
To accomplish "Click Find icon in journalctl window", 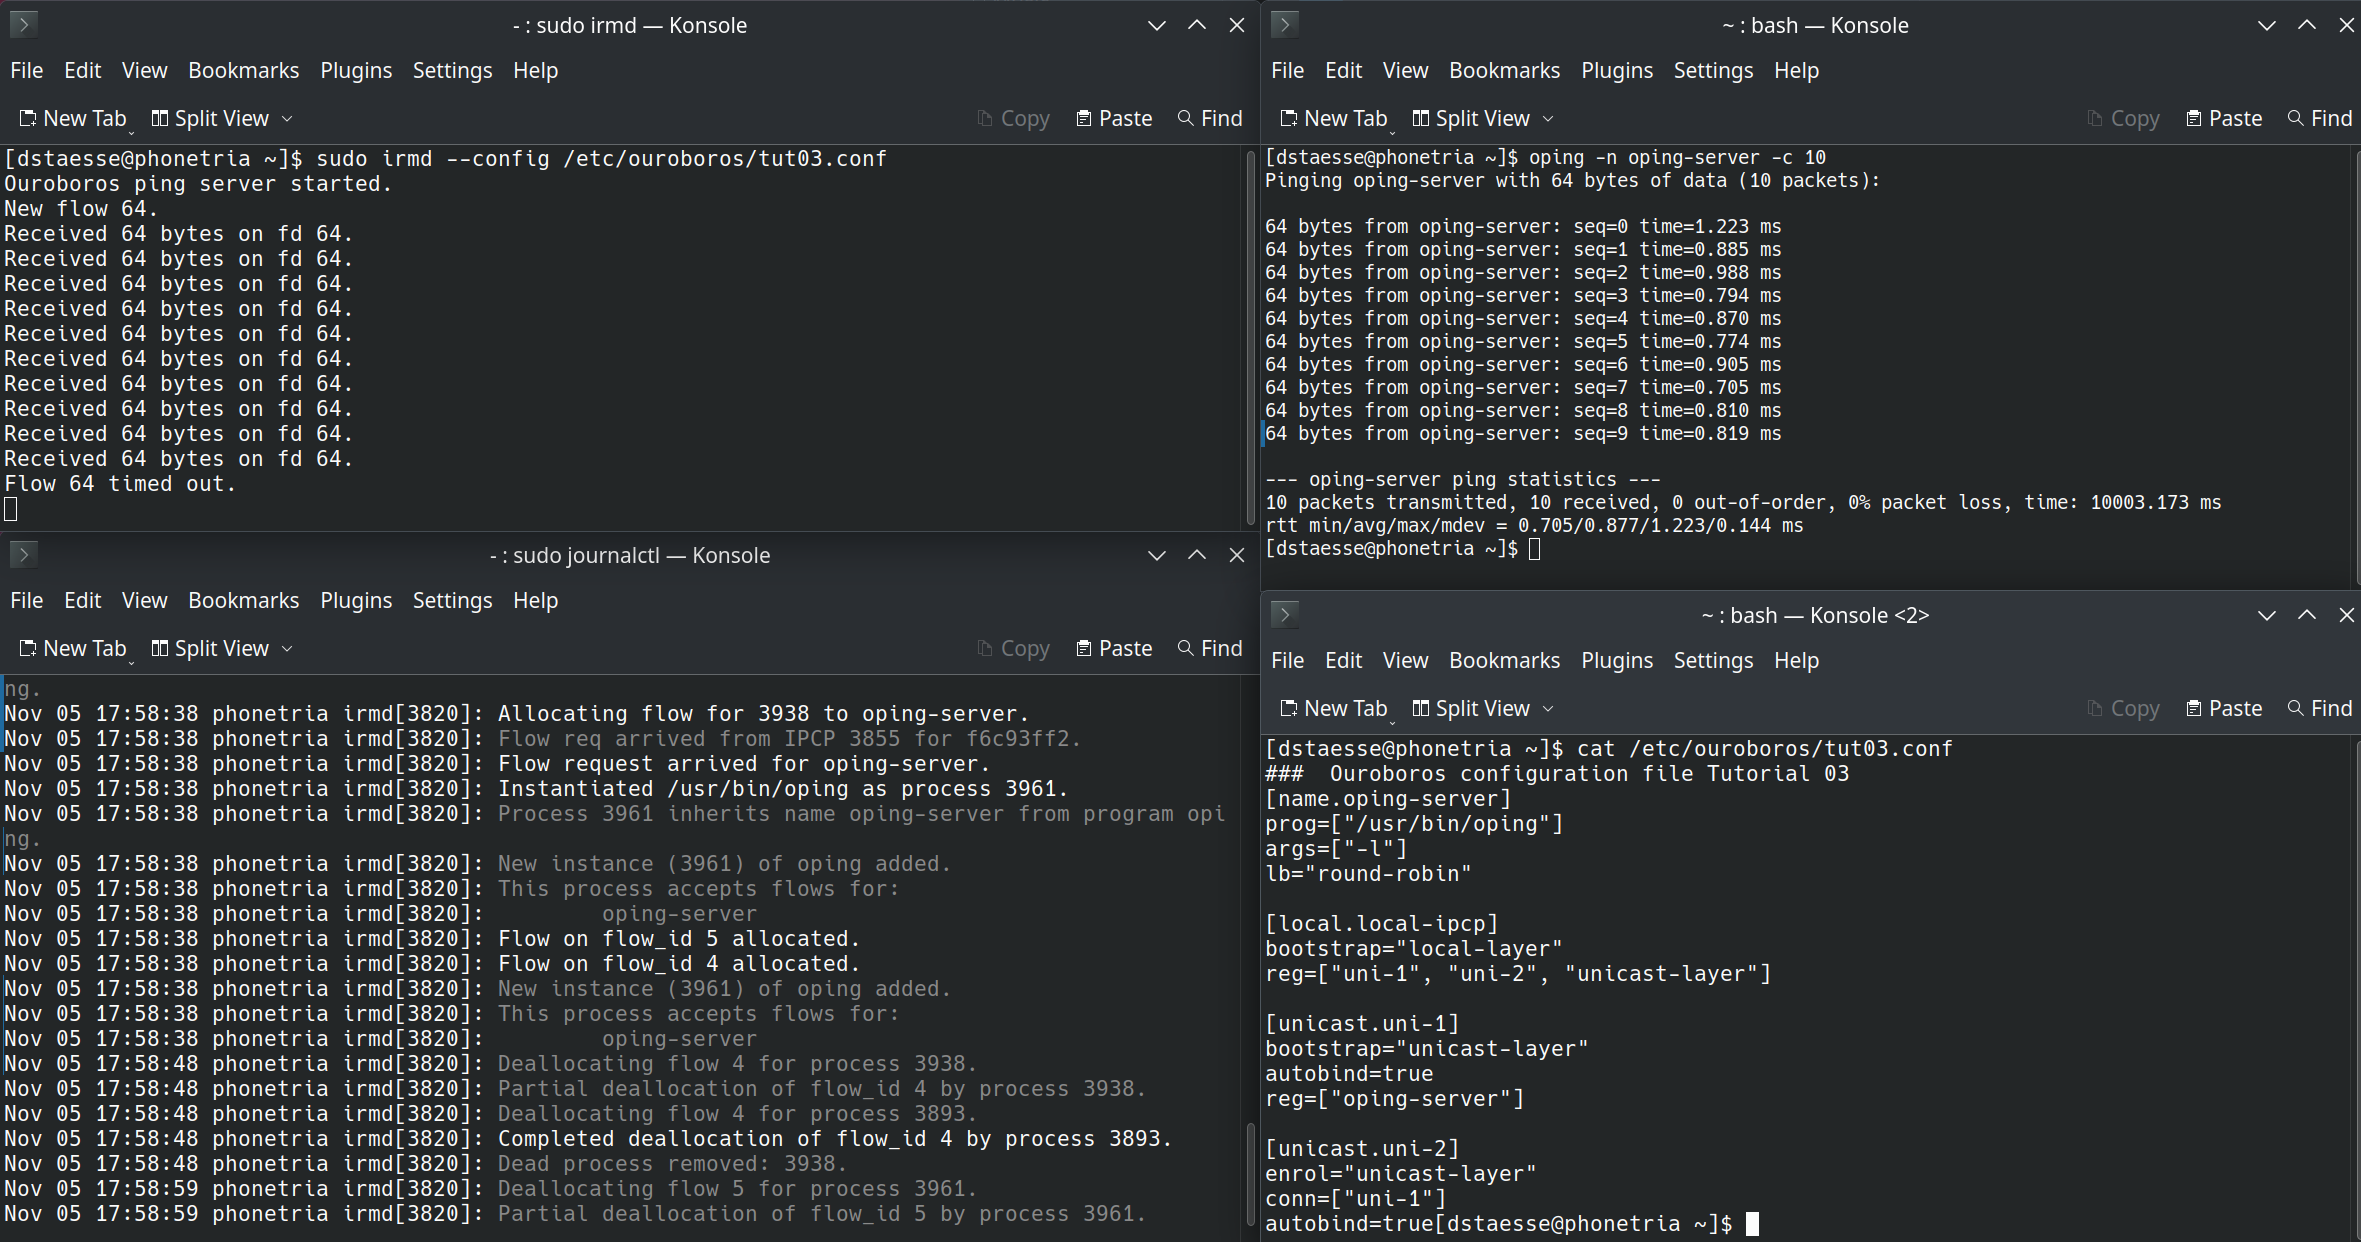I will point(1186,649).
